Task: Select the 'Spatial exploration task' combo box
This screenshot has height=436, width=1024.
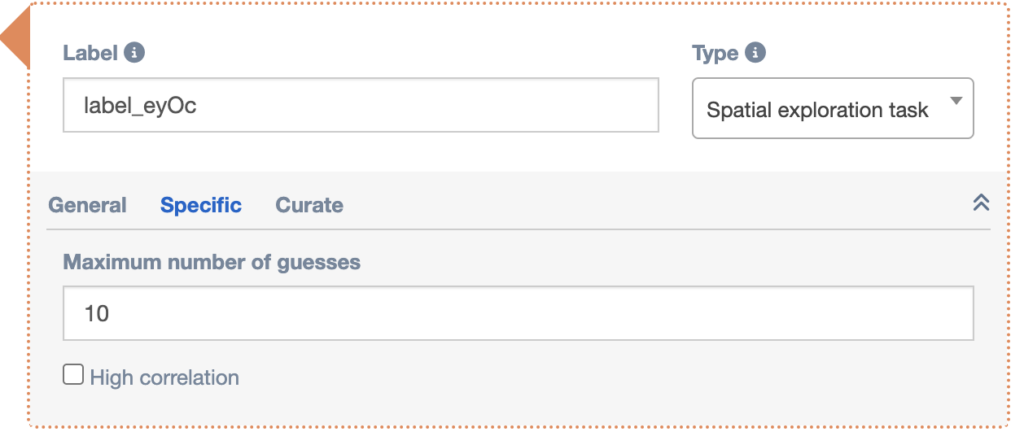Action: (820, 109)
